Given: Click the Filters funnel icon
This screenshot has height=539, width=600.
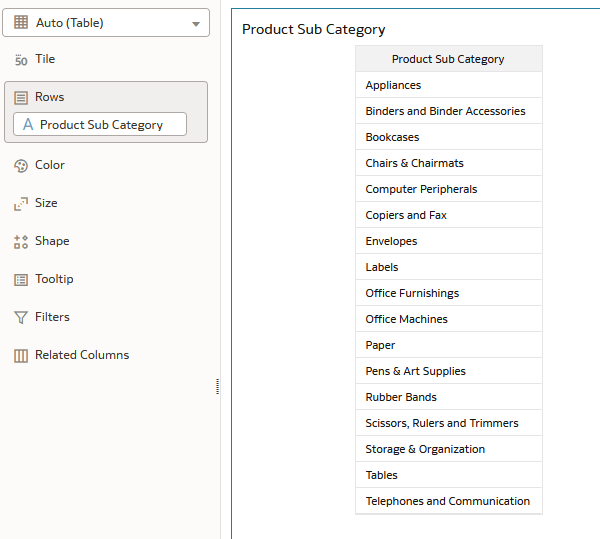Looking at the screenshot, I should 21,318.
